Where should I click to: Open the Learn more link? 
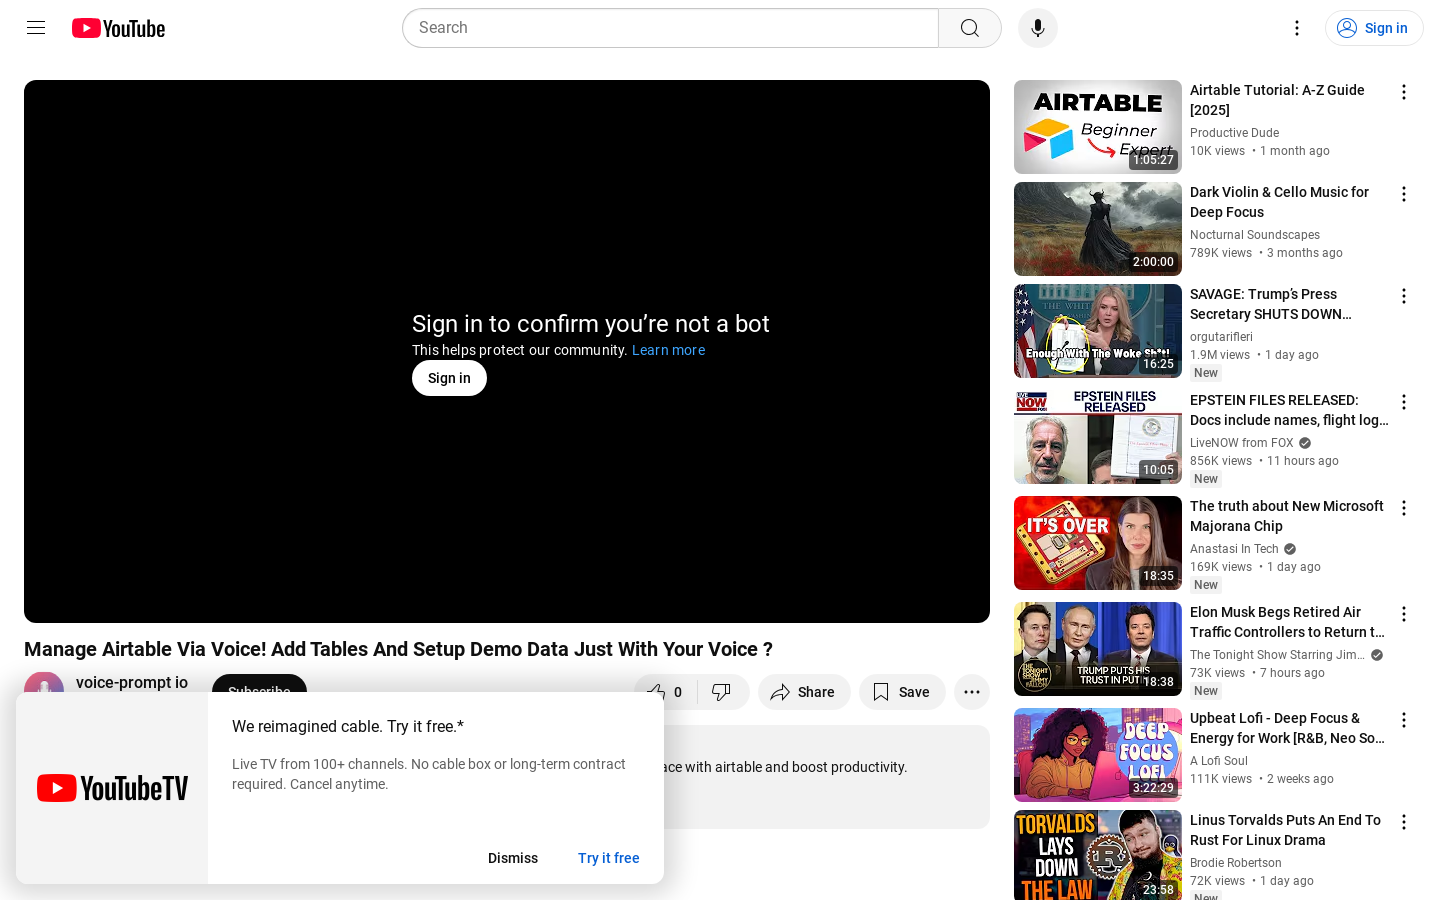[668, 350]
